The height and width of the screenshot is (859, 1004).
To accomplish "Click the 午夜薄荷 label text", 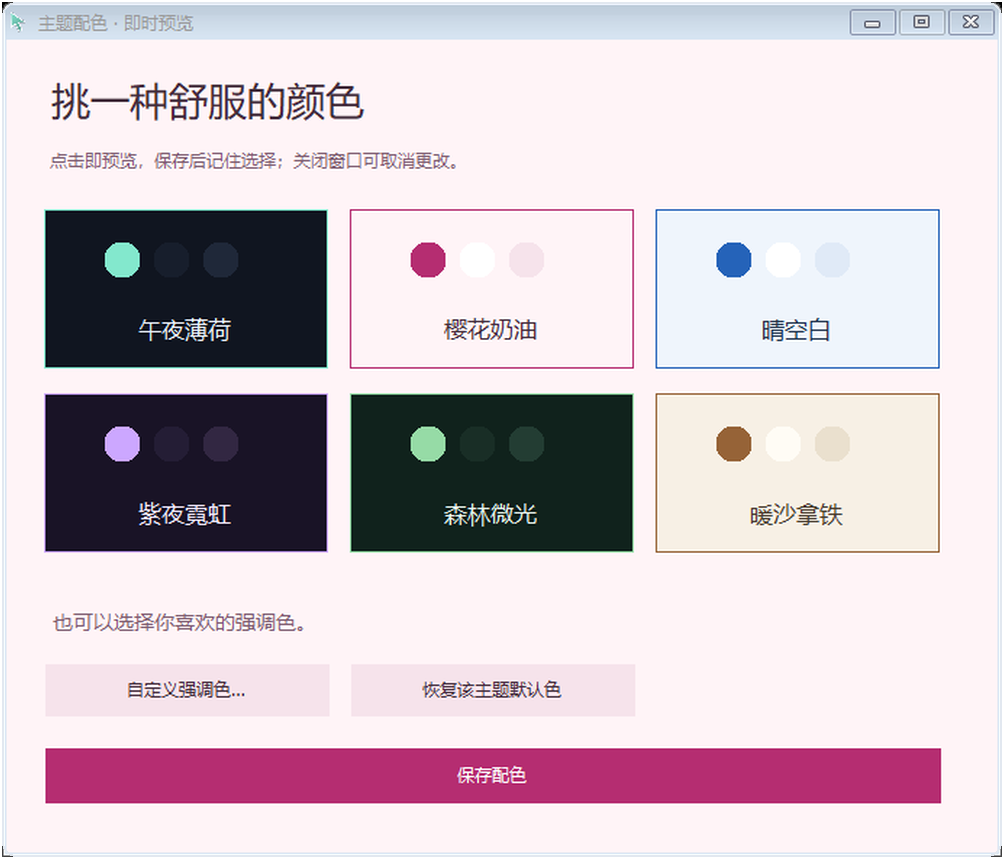I will pyautogui.click(x=185, y=330).
